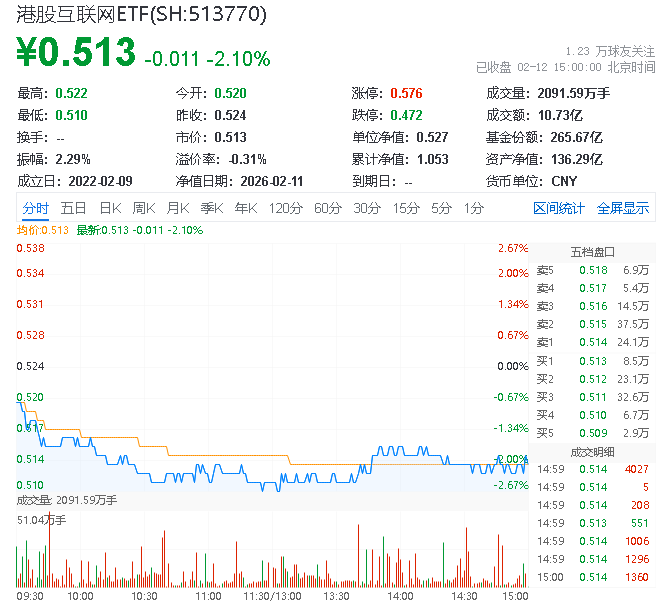This screenshot has width=656, height=615.
Task: Select the 日K daily candlestick tab
Action: (x=109, y=208)
